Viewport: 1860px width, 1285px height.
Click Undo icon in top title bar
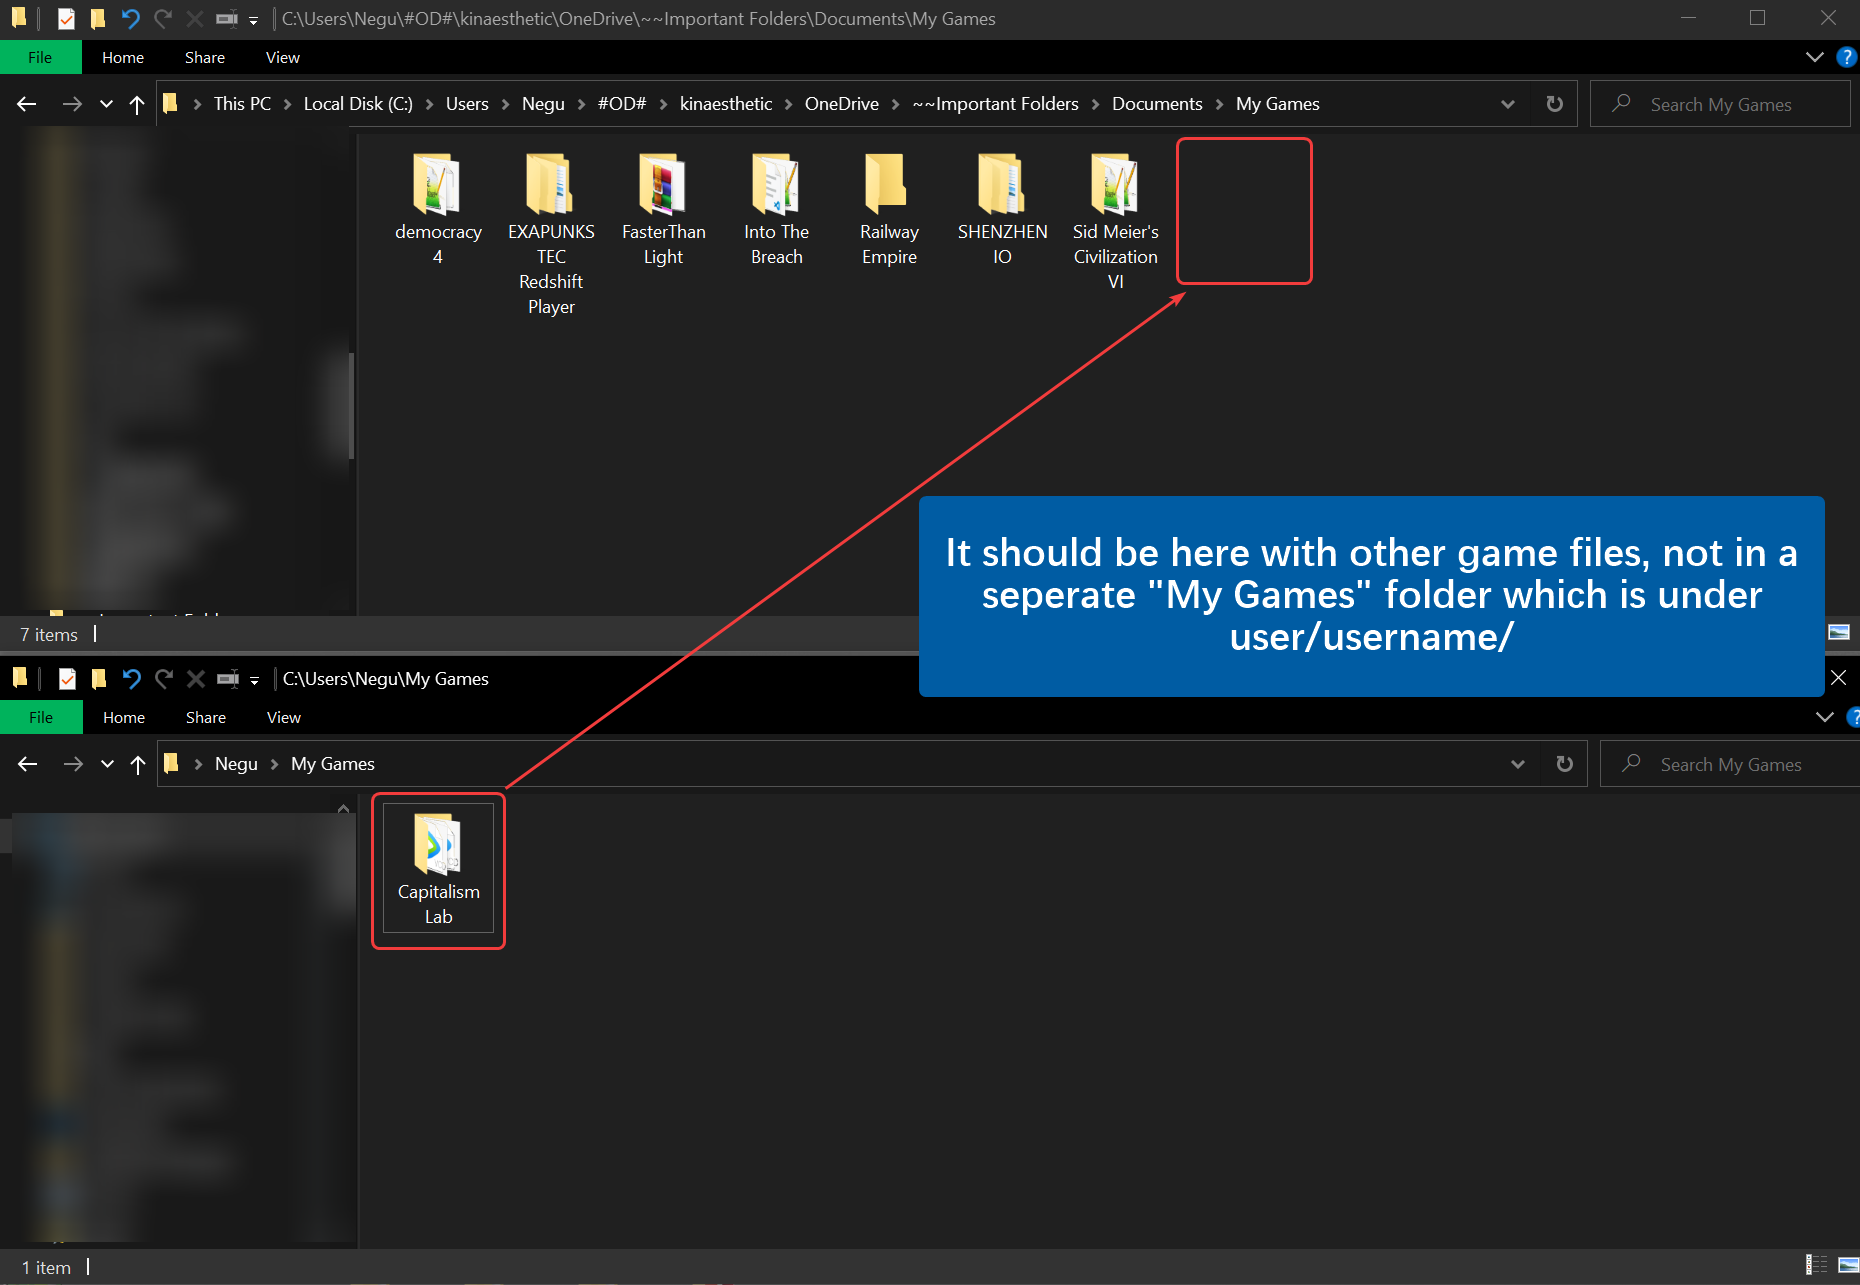tap(130, 18)
